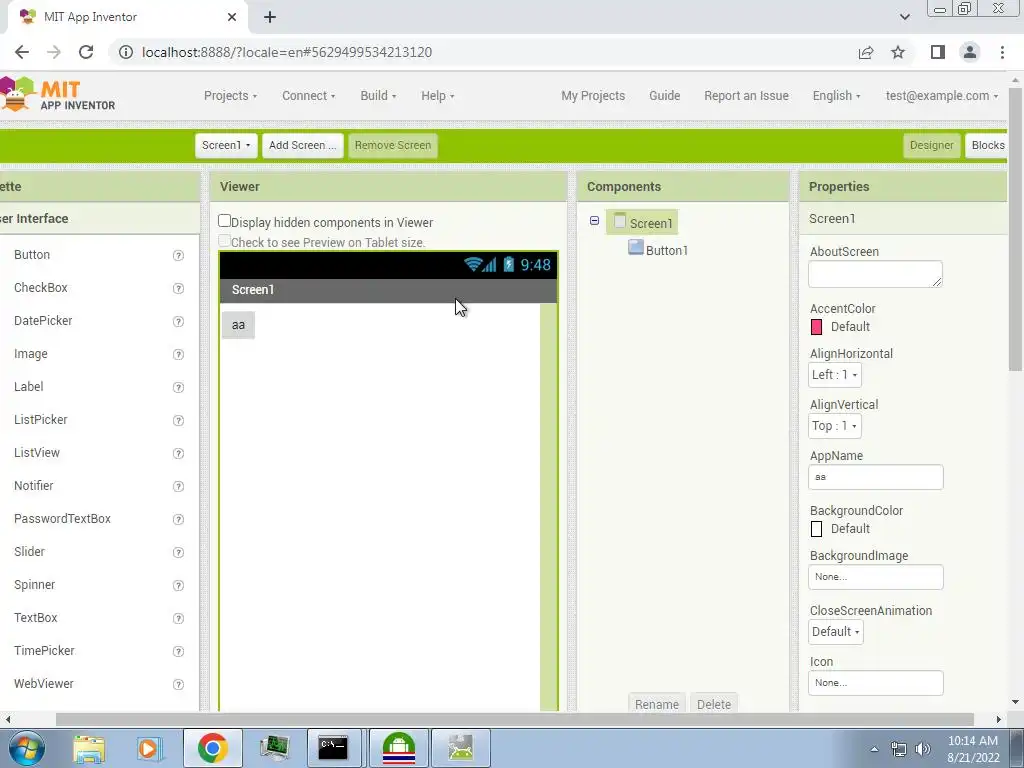
Task: Click the AppName input field
Action: click(x=875, y=477)
